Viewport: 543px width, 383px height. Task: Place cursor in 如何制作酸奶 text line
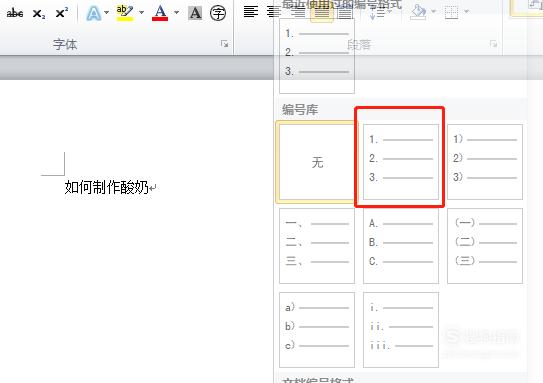pyautogui.click(x=107, y=187)
